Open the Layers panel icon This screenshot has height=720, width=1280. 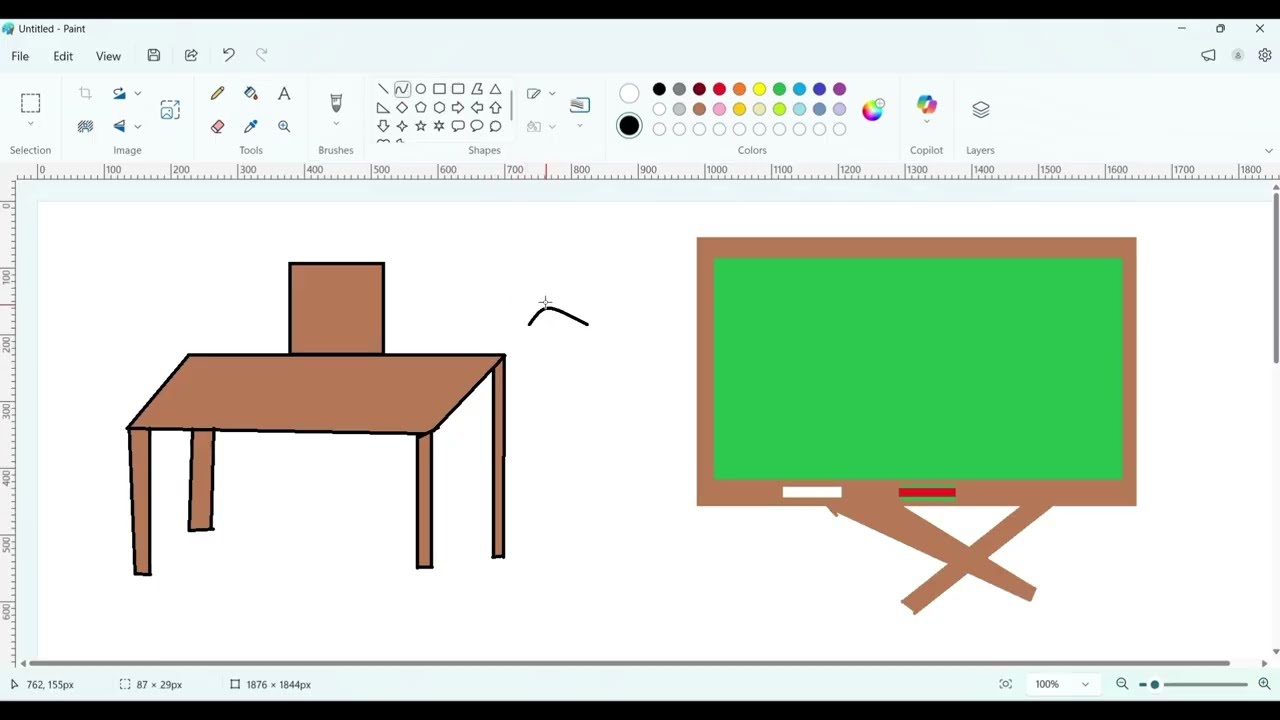[x=980, y=109]
